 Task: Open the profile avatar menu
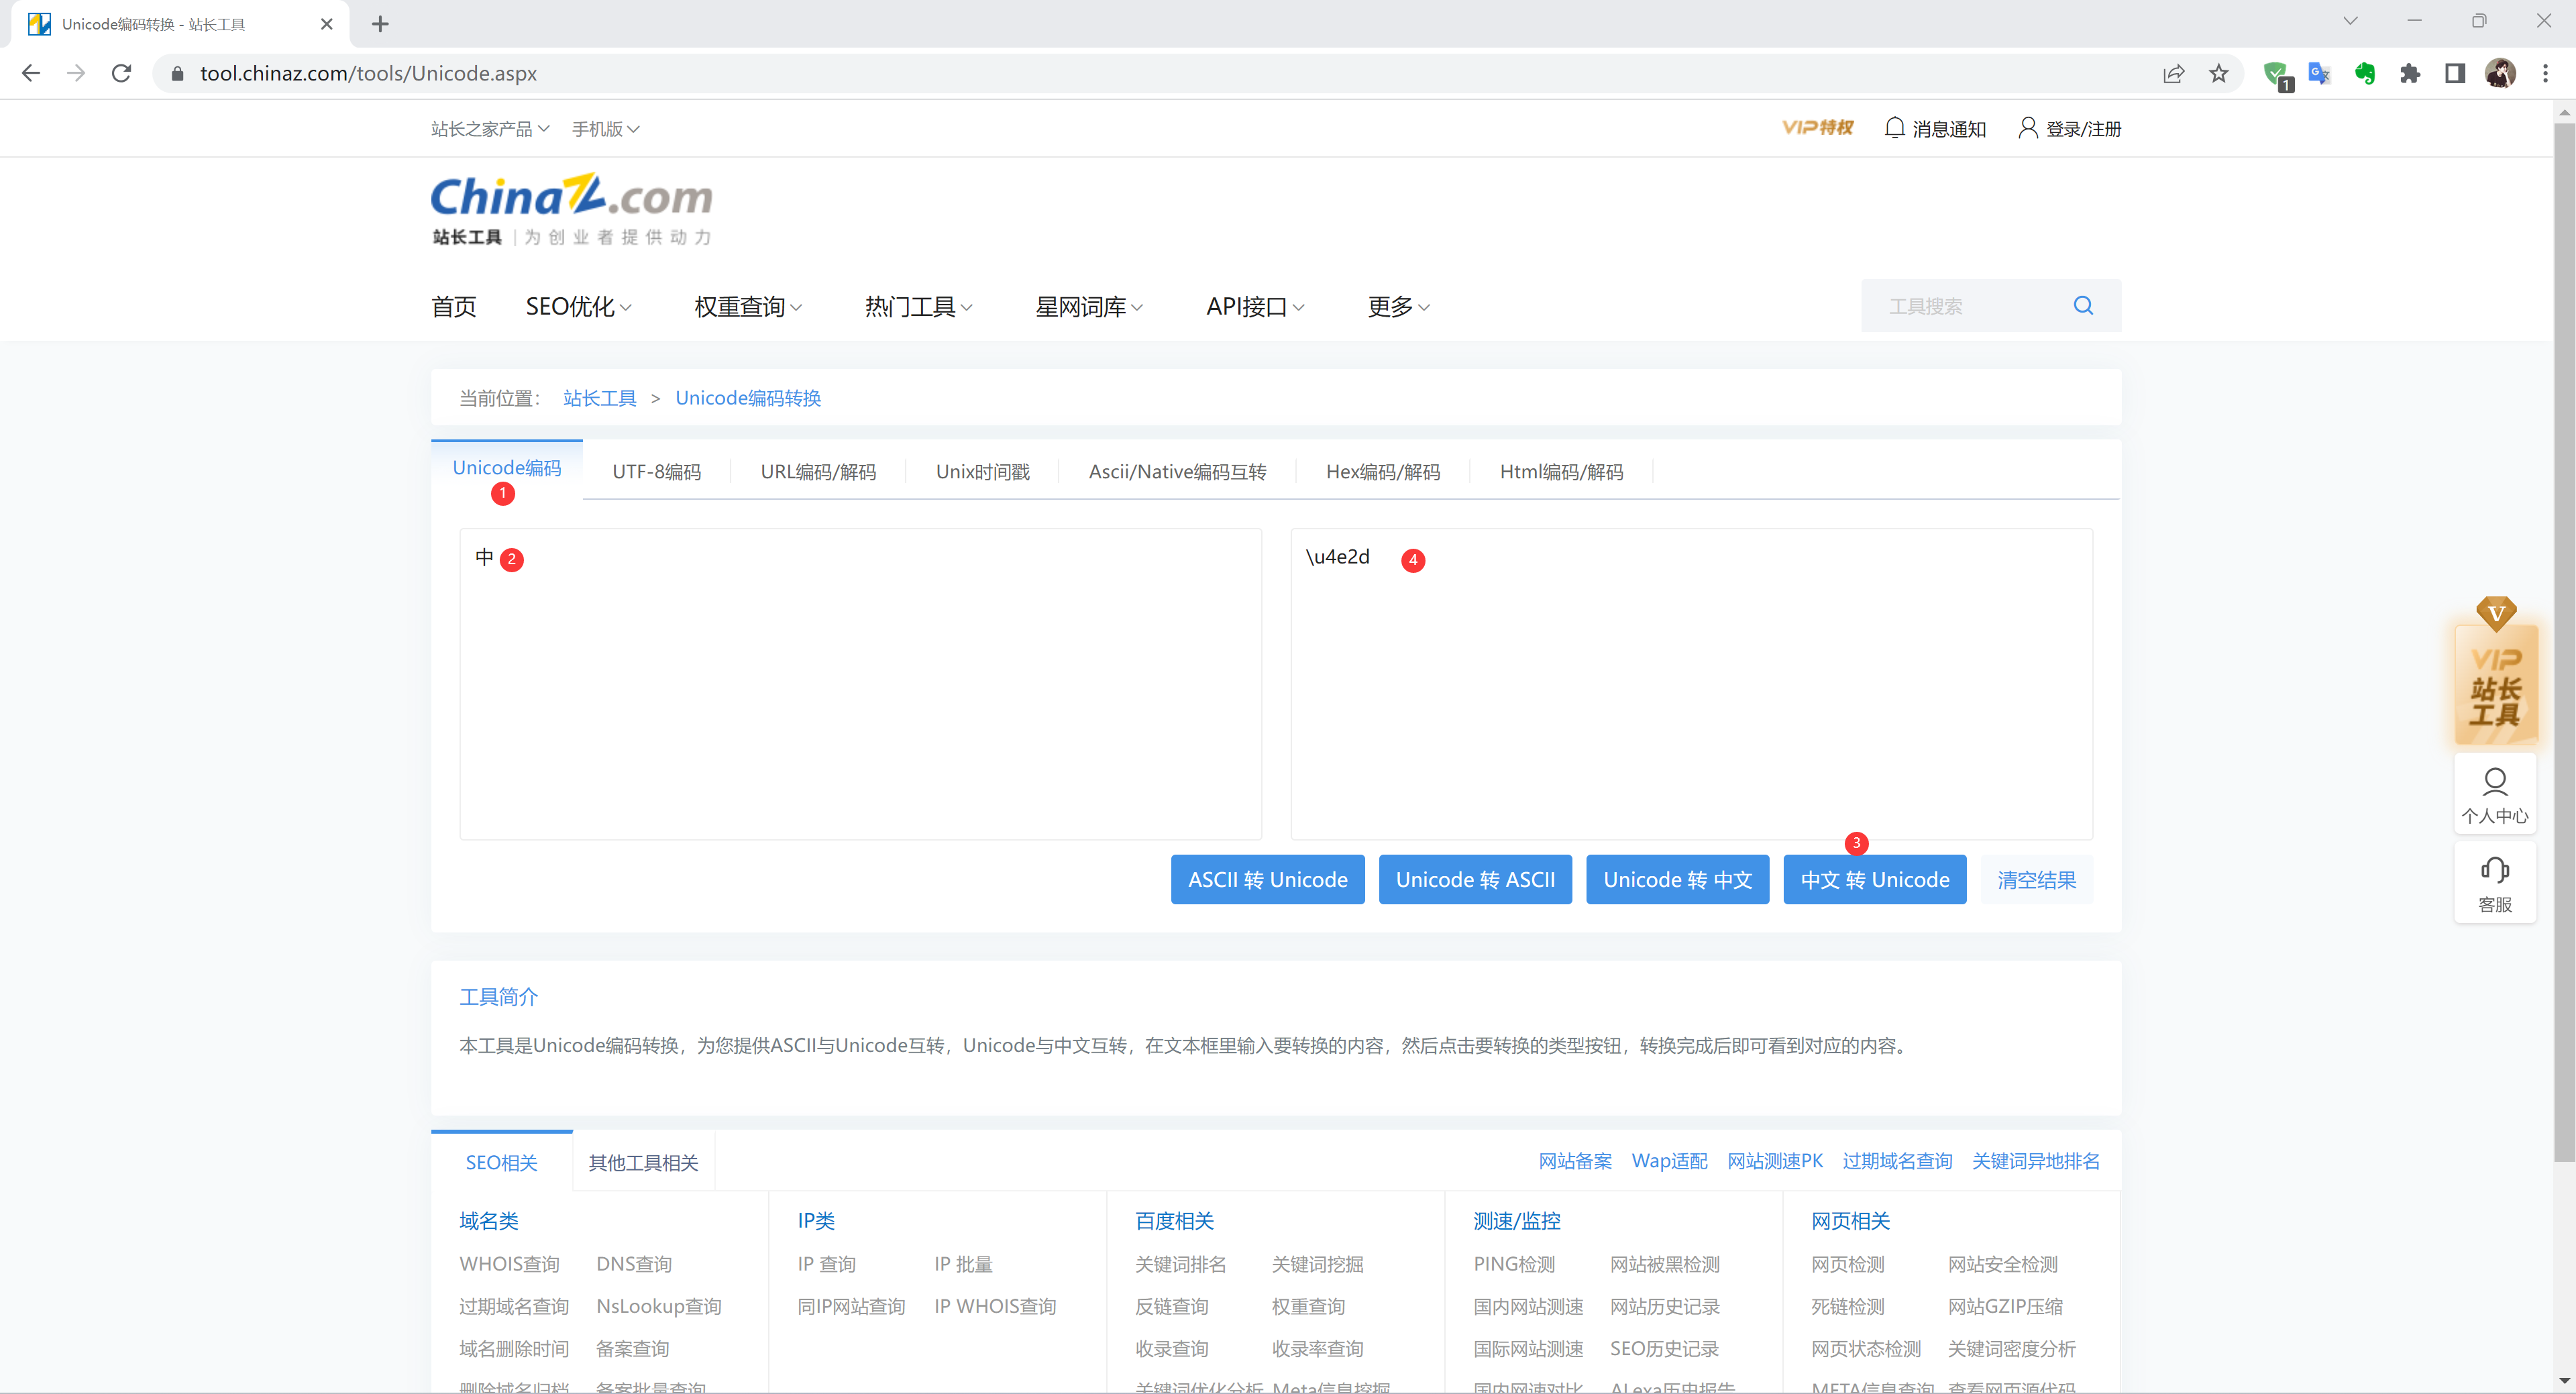(2500, 73)
